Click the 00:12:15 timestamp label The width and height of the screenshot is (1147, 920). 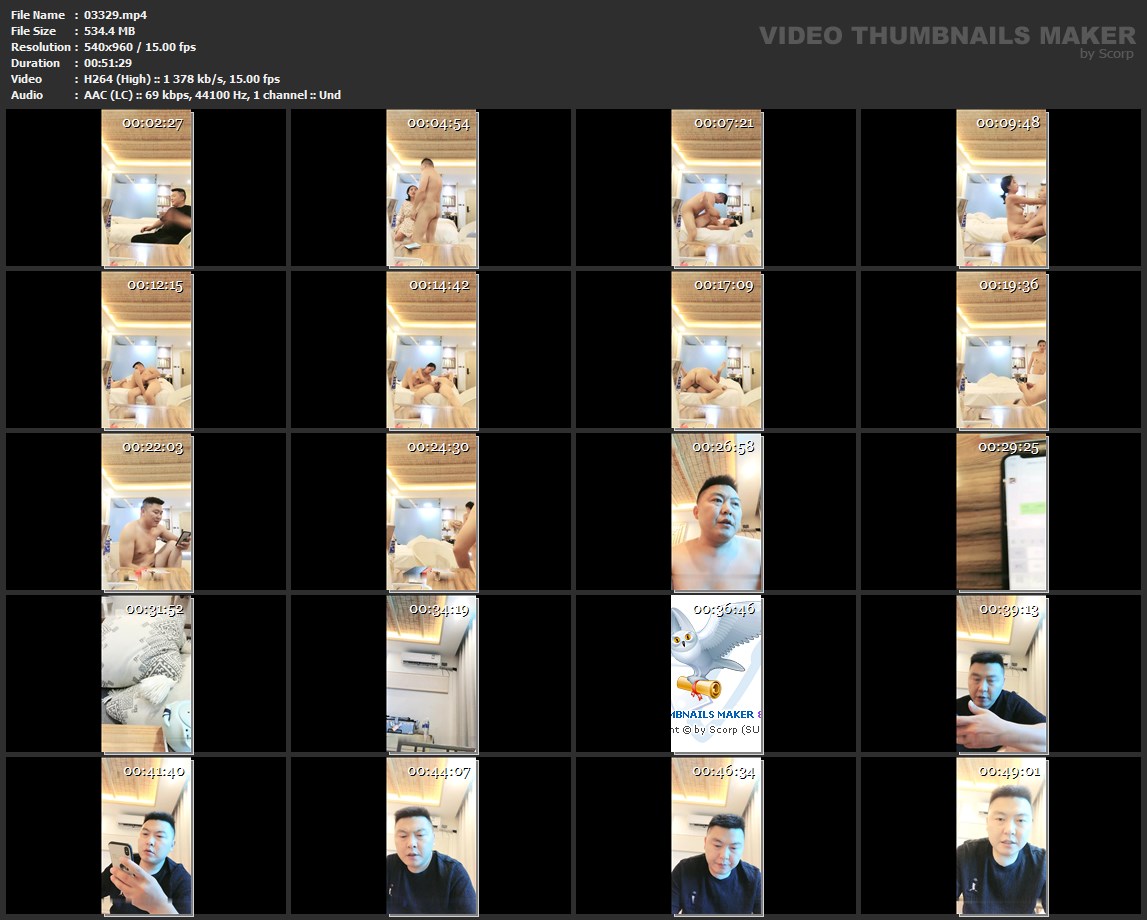(154, 285)
